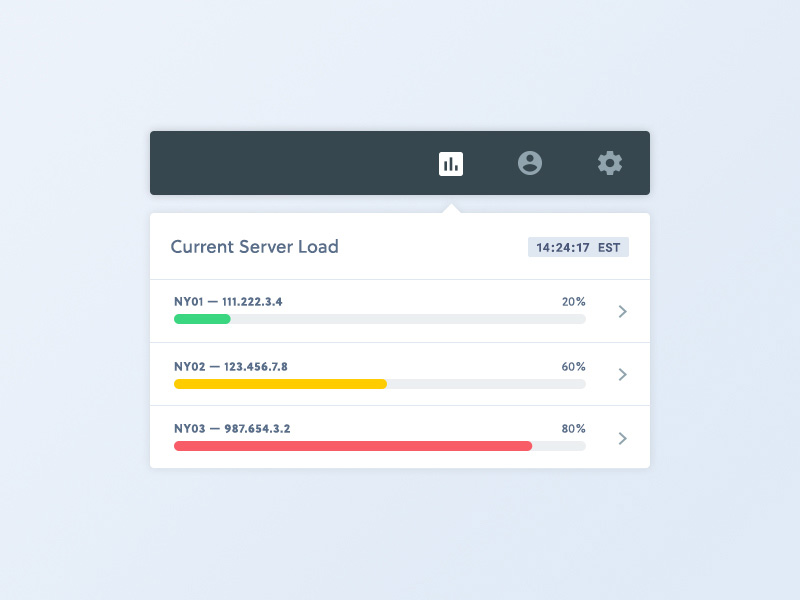Screen dimensions: 800x600
Task: Expand NY02 server details chevron
Action: point(622,374)
